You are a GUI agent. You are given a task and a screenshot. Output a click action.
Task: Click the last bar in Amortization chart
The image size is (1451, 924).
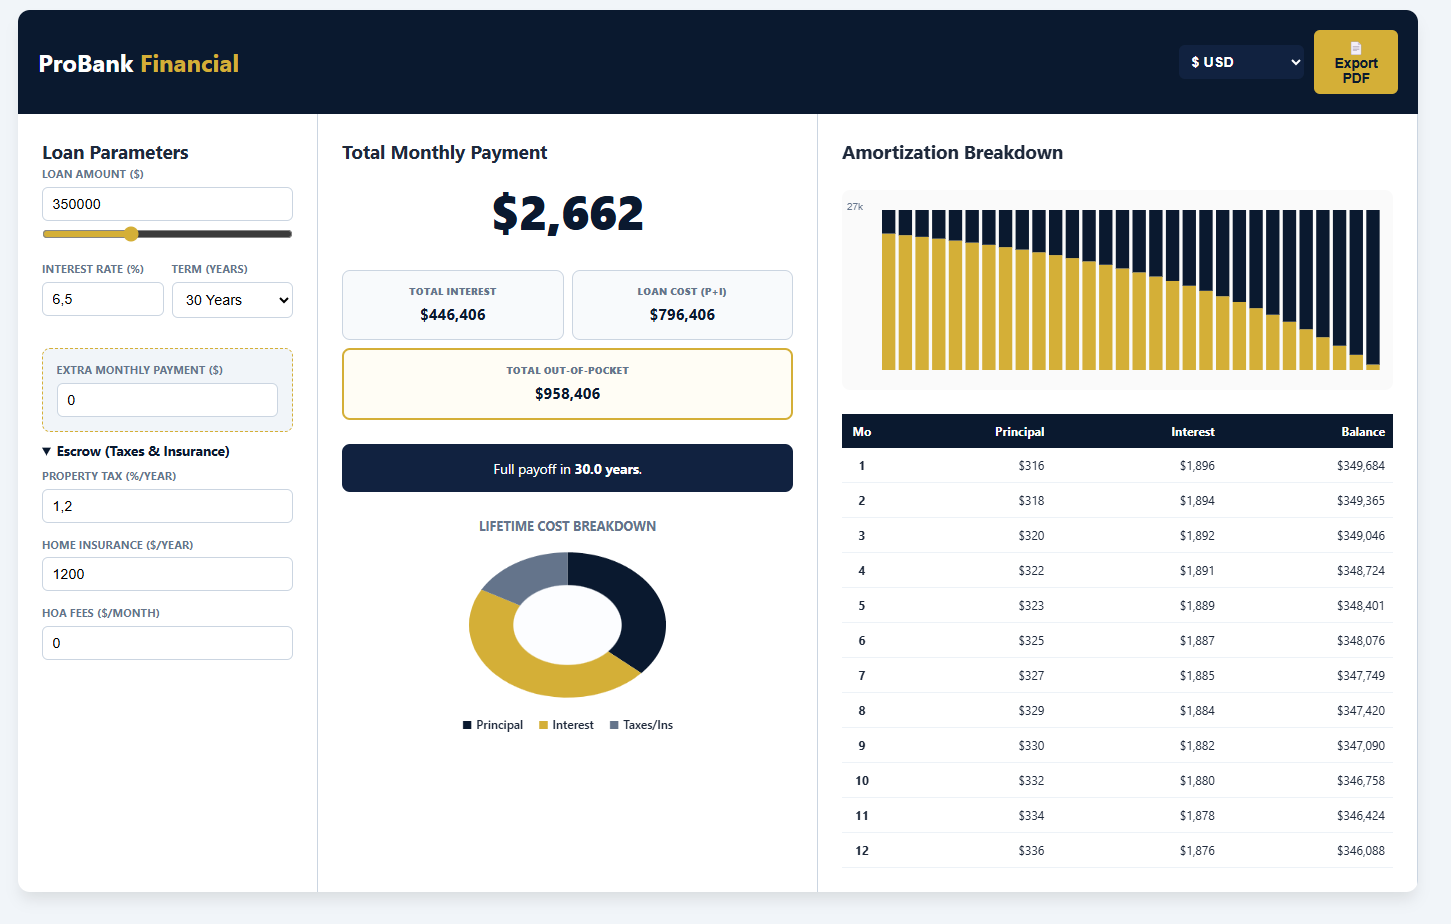tap(1373, 290)
